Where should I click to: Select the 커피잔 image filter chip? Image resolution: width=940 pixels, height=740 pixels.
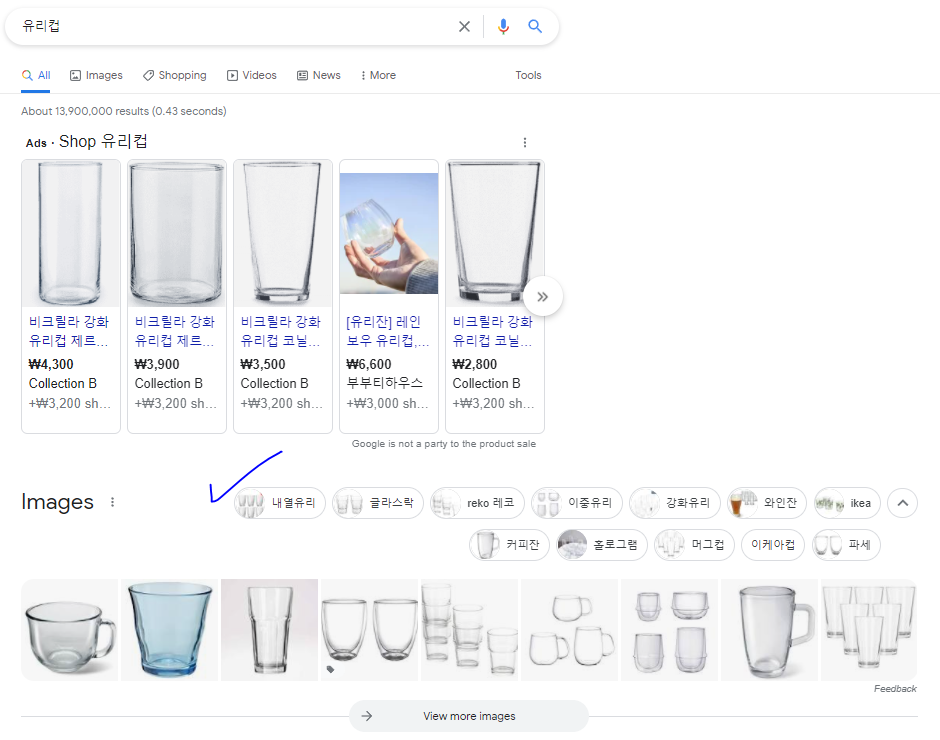tap(509, 545)
